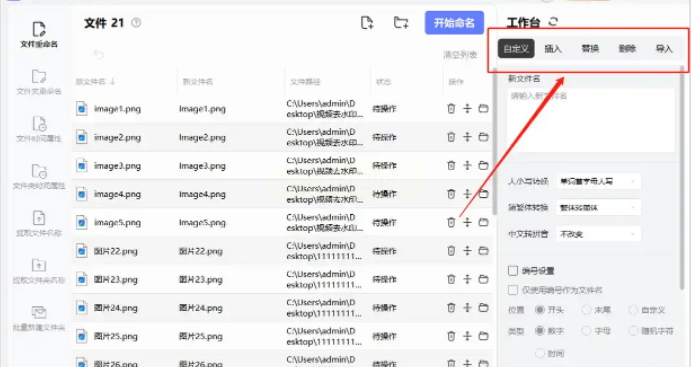Delete image2.png using its trash icon
Screen dimensions: 691x367
click(451, 137)
